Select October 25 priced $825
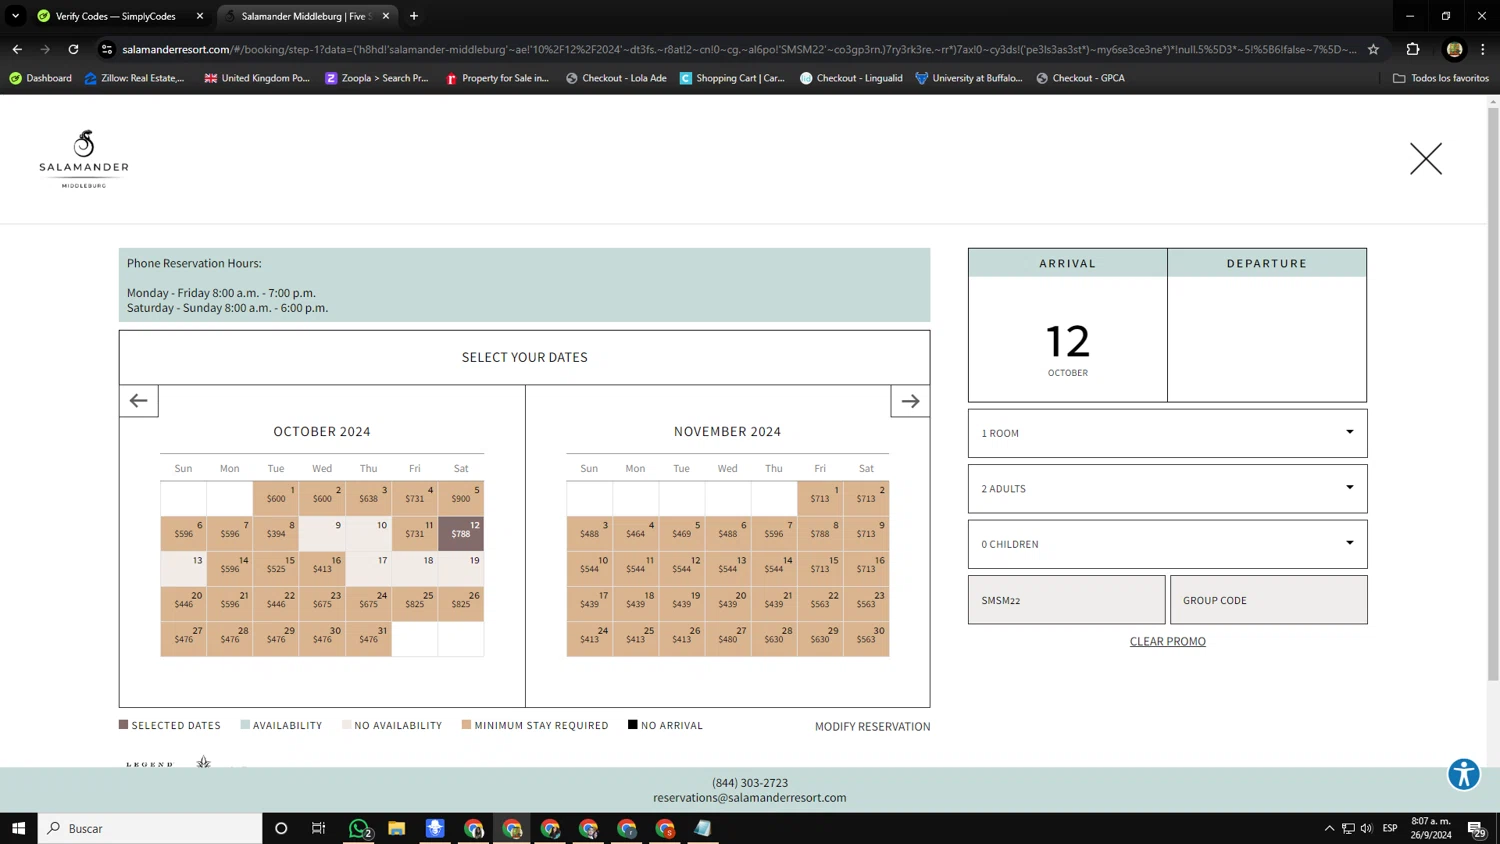This screenshot has height=844, width=1500. click(x=415, y=603)
